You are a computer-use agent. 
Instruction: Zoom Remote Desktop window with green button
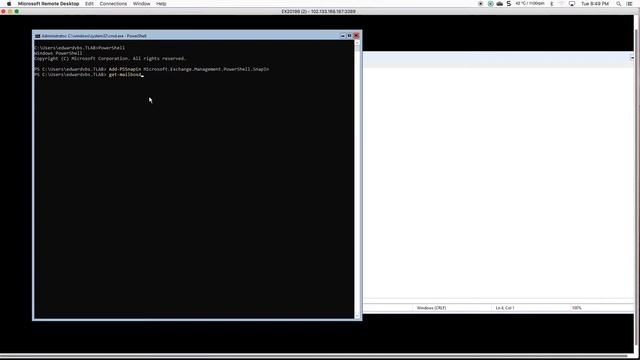(17, 11)
